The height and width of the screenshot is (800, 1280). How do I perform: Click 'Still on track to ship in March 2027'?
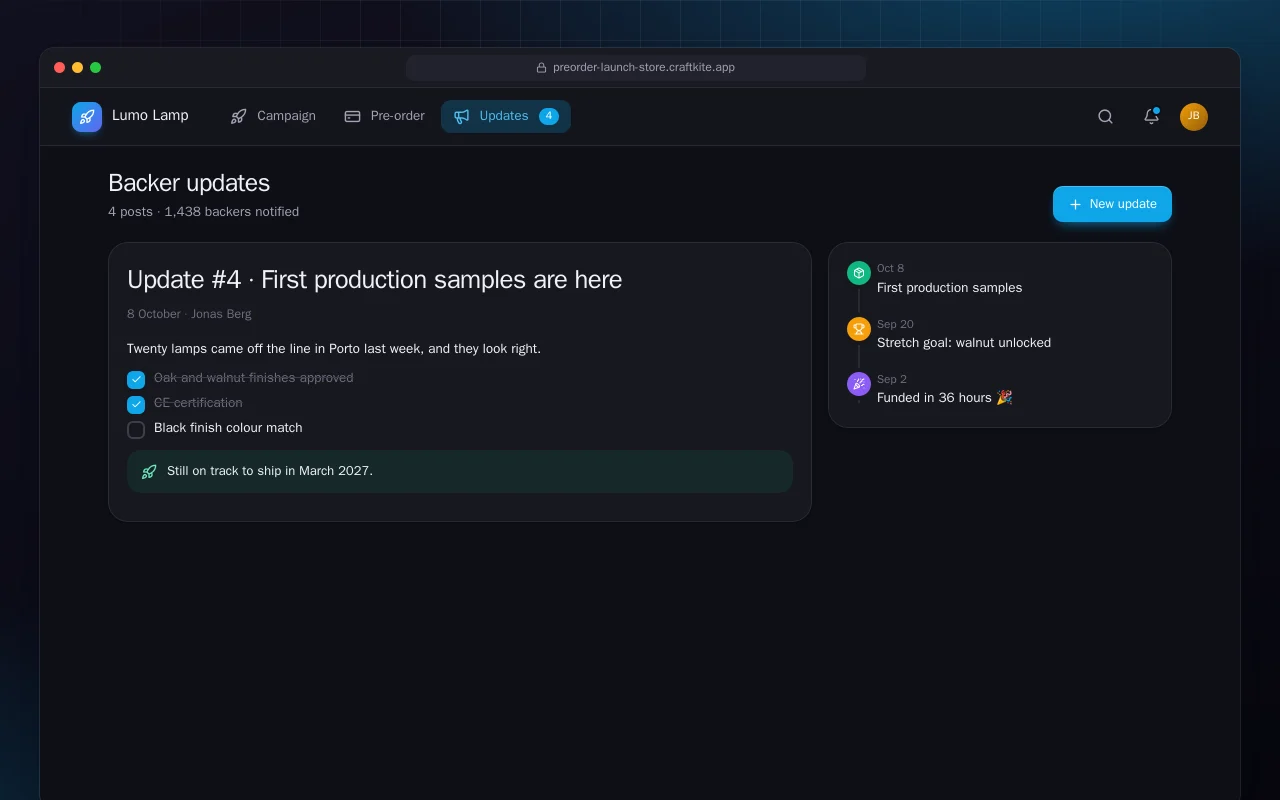tap(270, 471)
